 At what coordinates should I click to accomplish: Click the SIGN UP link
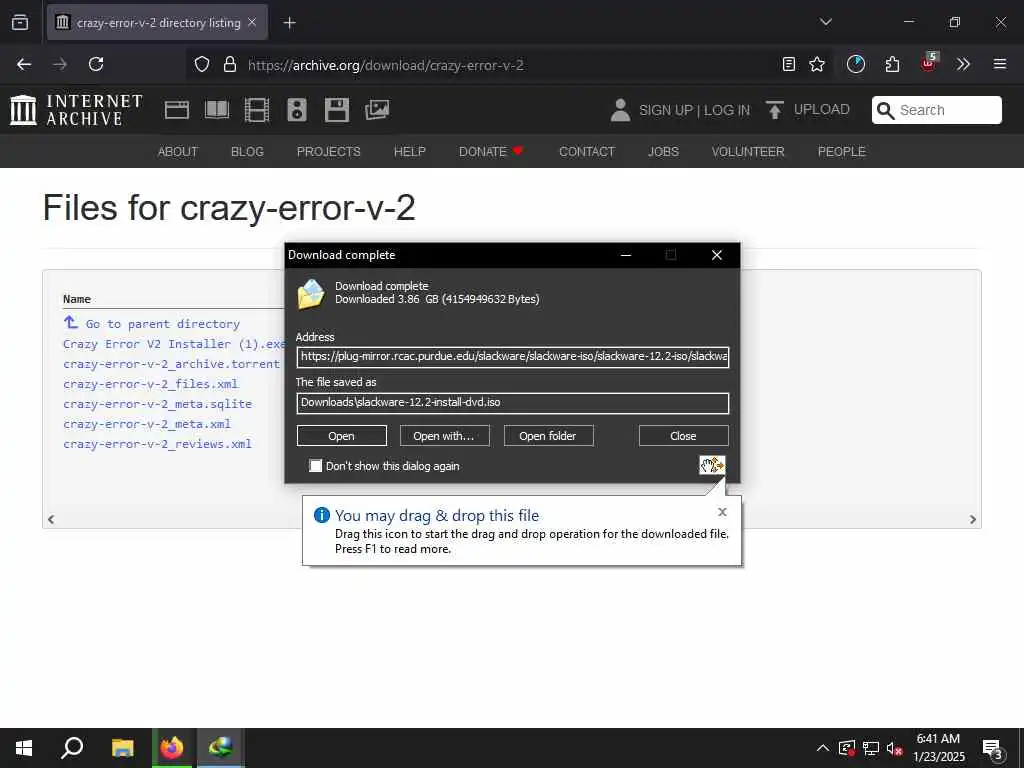tap(665, 110)
